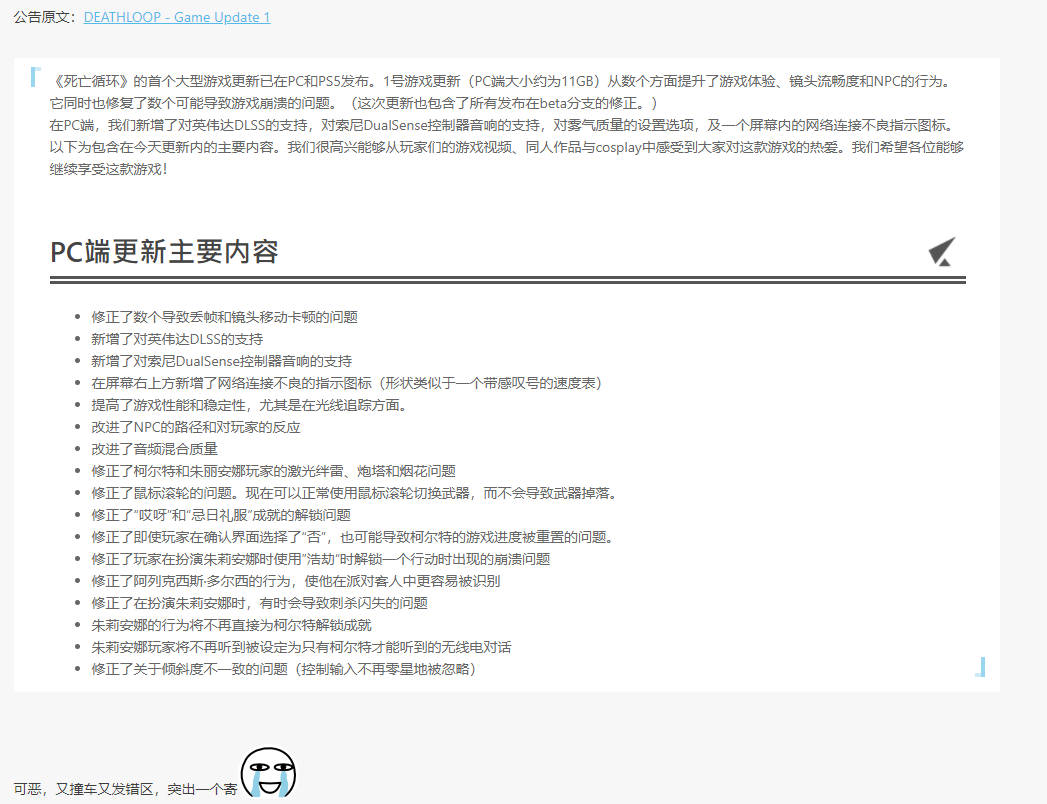Click the crying face emoji
The width and height of the screenshot is (1047, 804).
click(x=268, y=773)
